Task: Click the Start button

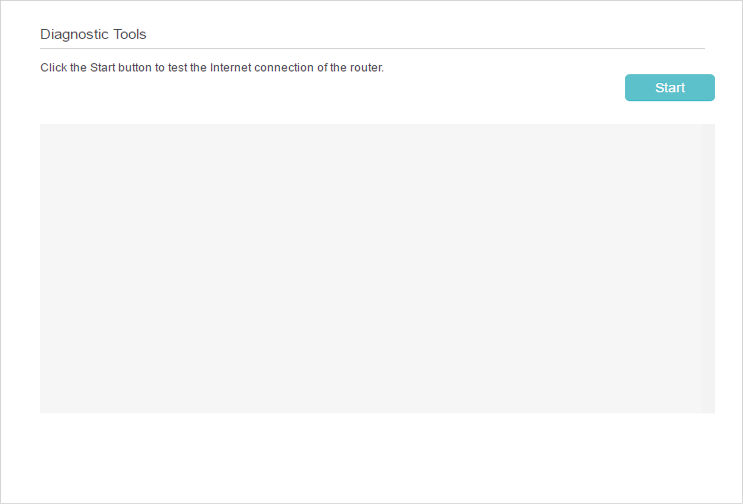Action: pos(669,88)
